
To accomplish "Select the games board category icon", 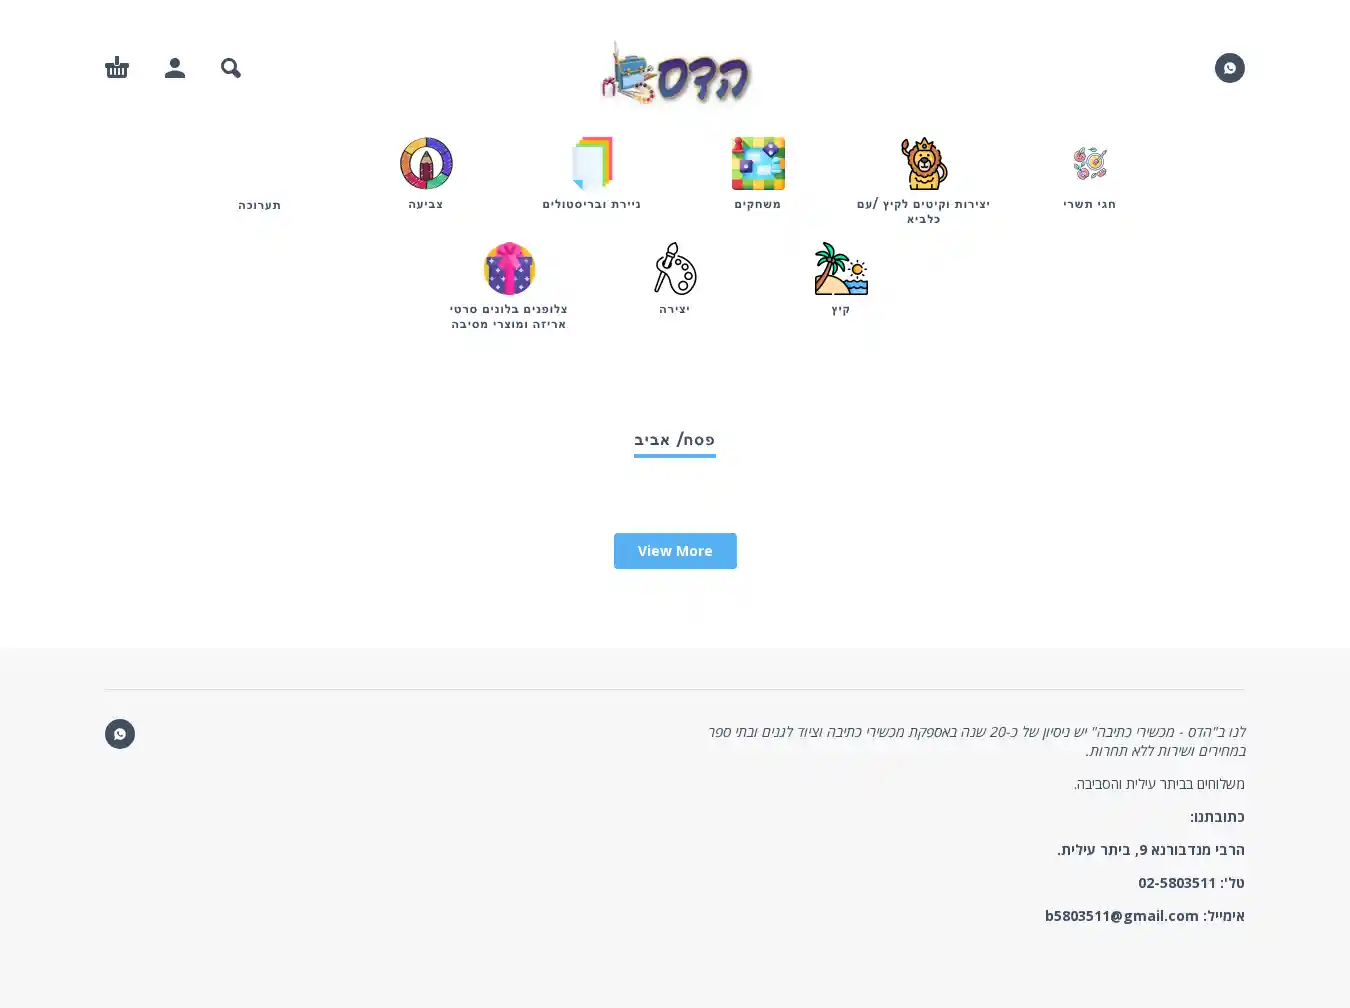I will (758, 164).
